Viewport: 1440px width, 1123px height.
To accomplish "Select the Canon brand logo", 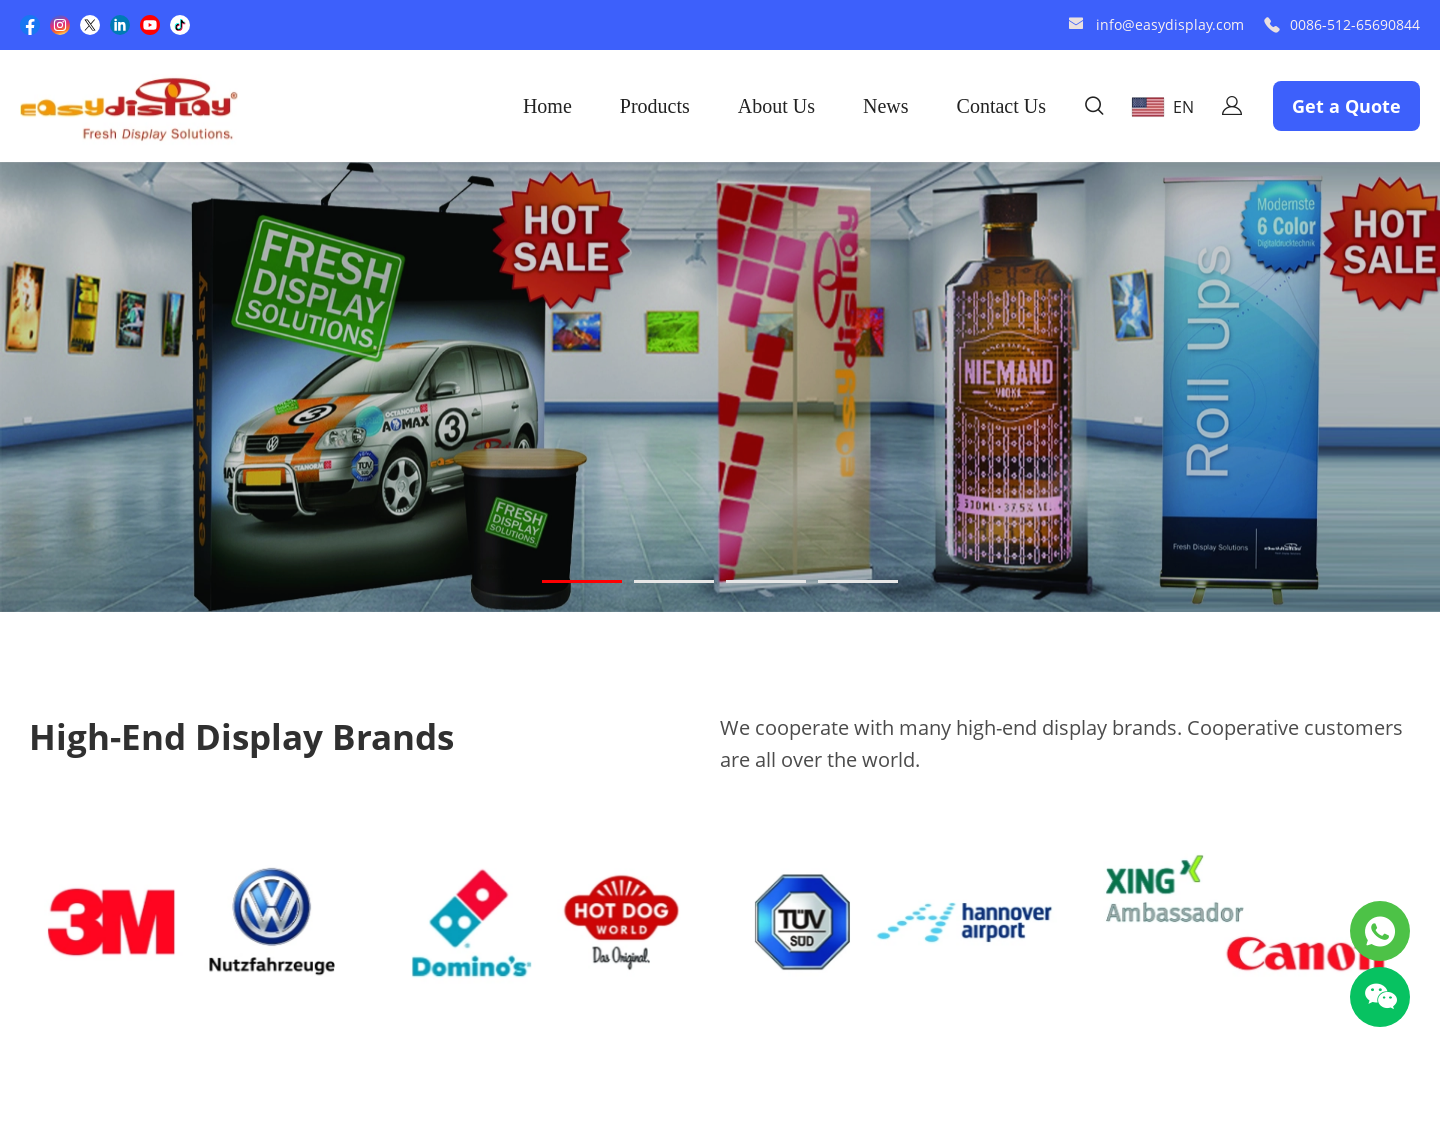I will click(x=1305, y=954).
